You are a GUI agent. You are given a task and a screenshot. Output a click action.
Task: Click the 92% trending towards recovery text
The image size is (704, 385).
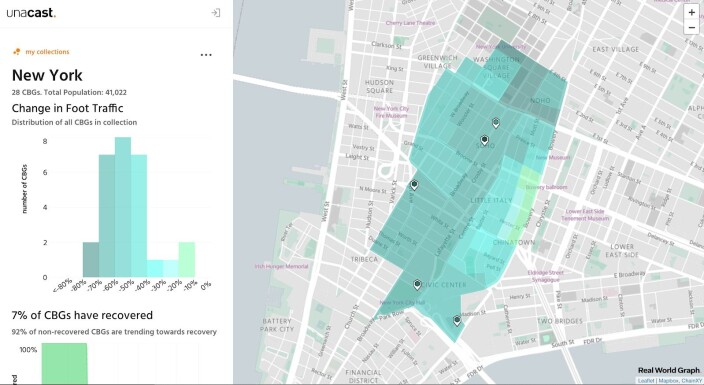coord(114,332)
